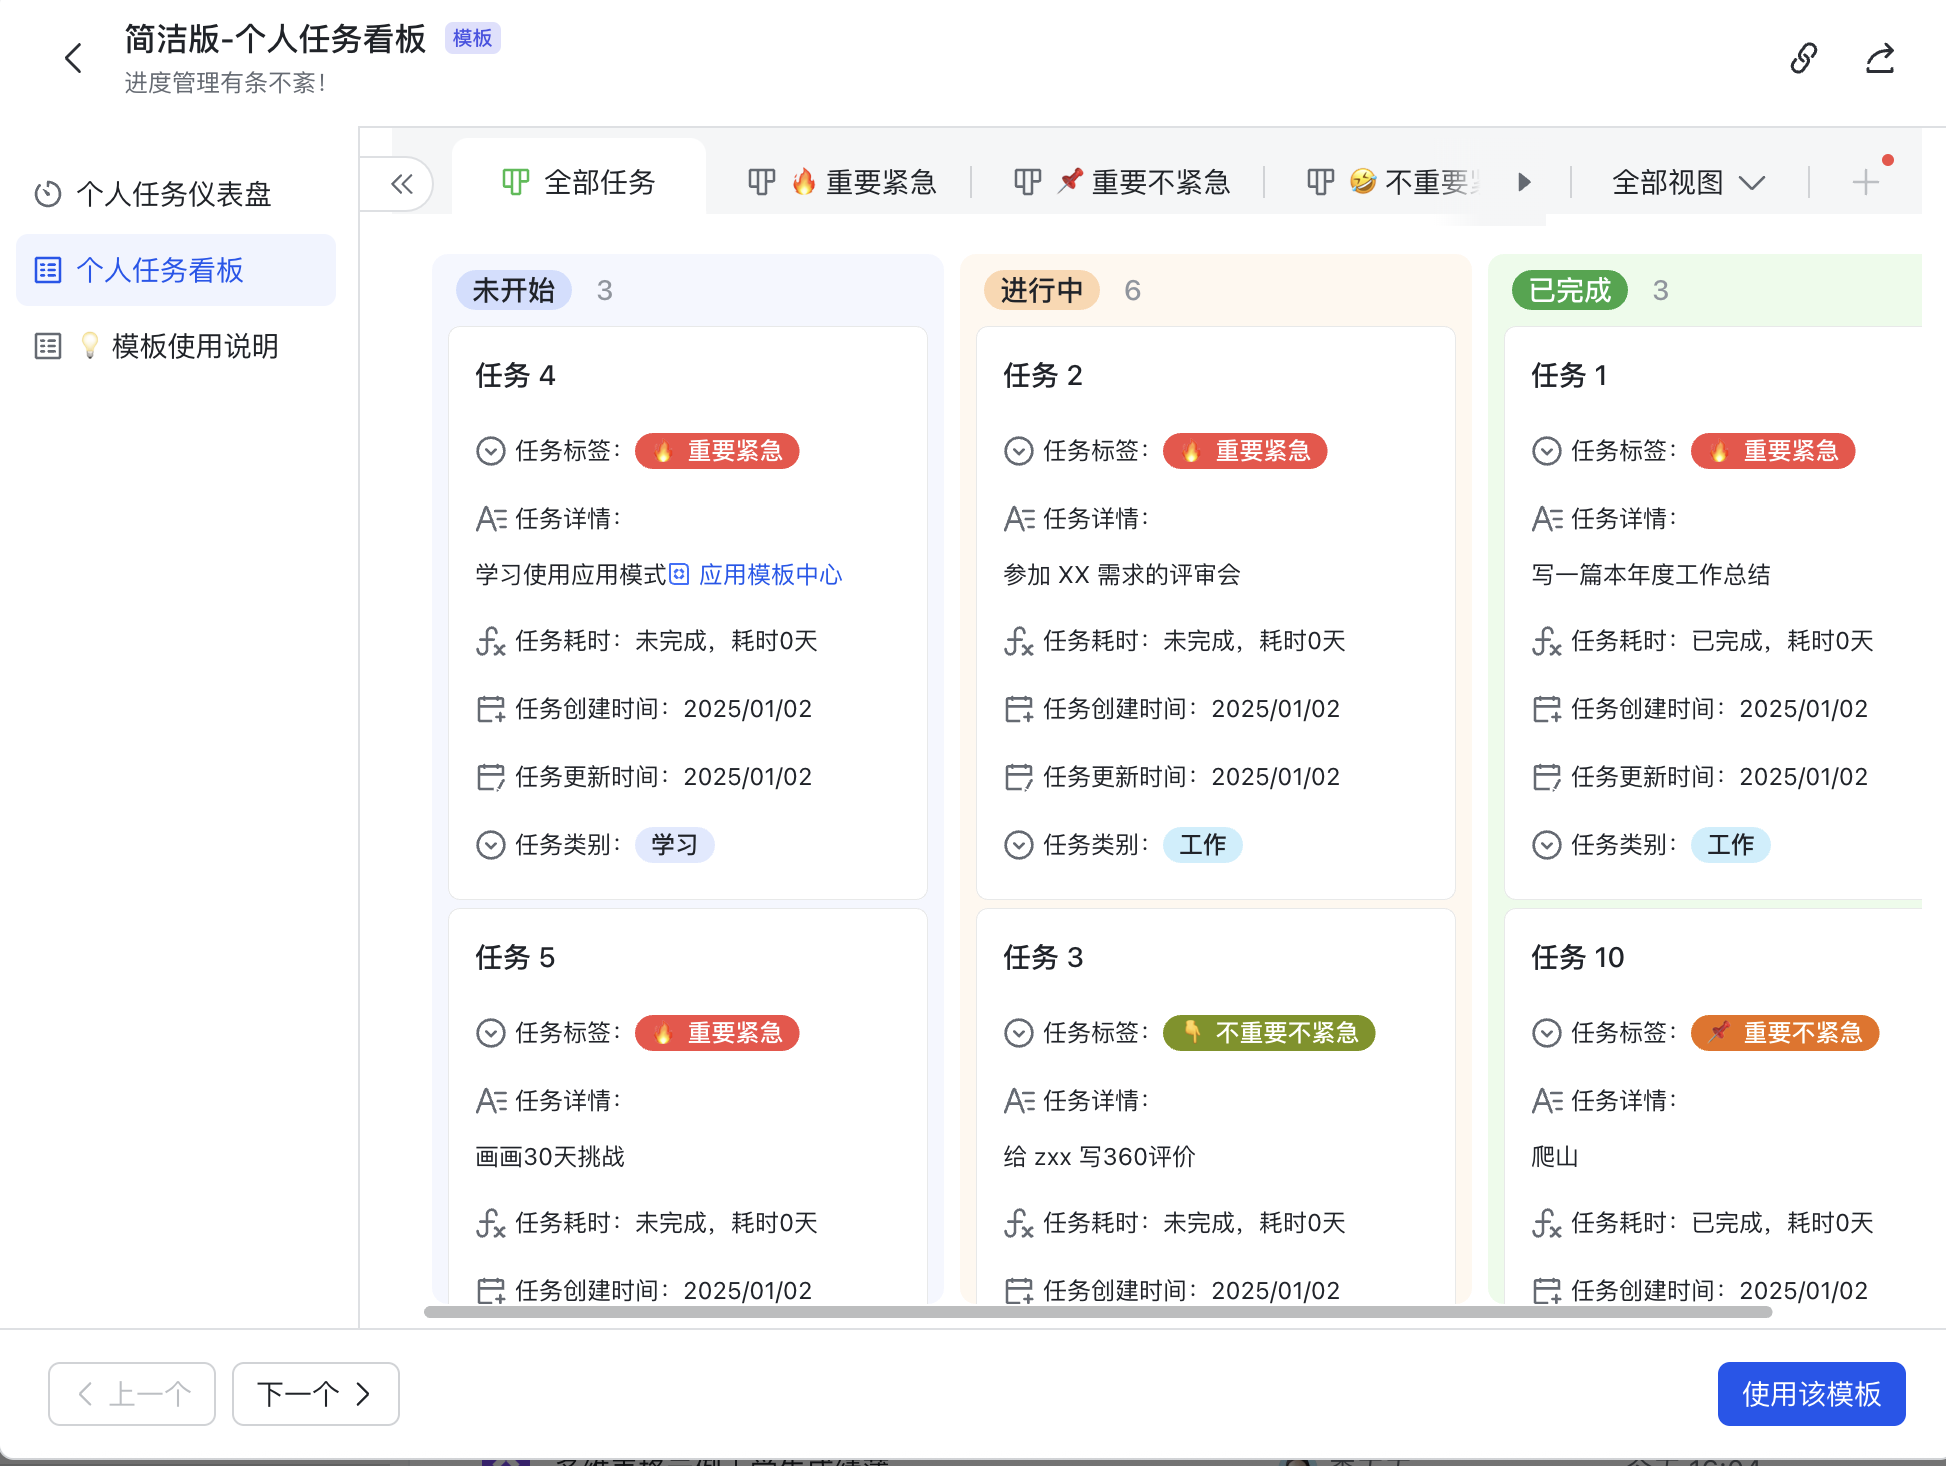This screenshot has height=1466, width=1946.
Task: Click the back arrow icon
Action: 73,58
